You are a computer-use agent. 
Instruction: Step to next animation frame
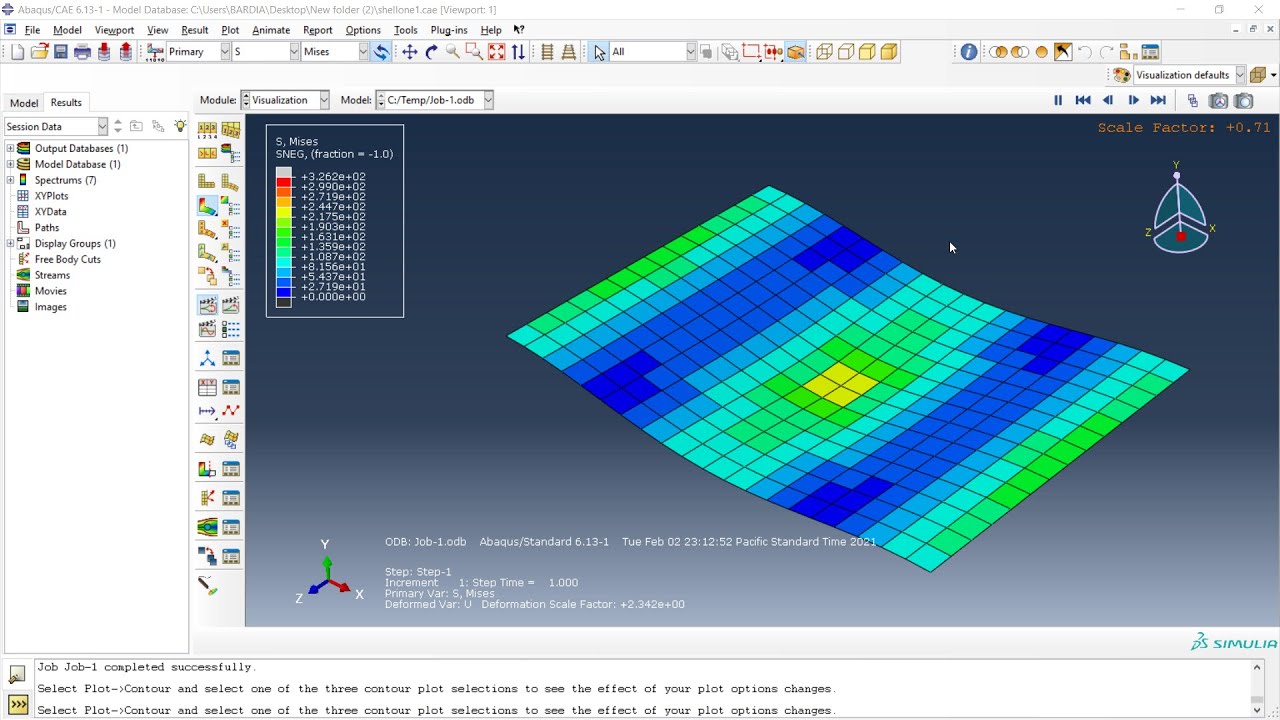coord(1133,100)
